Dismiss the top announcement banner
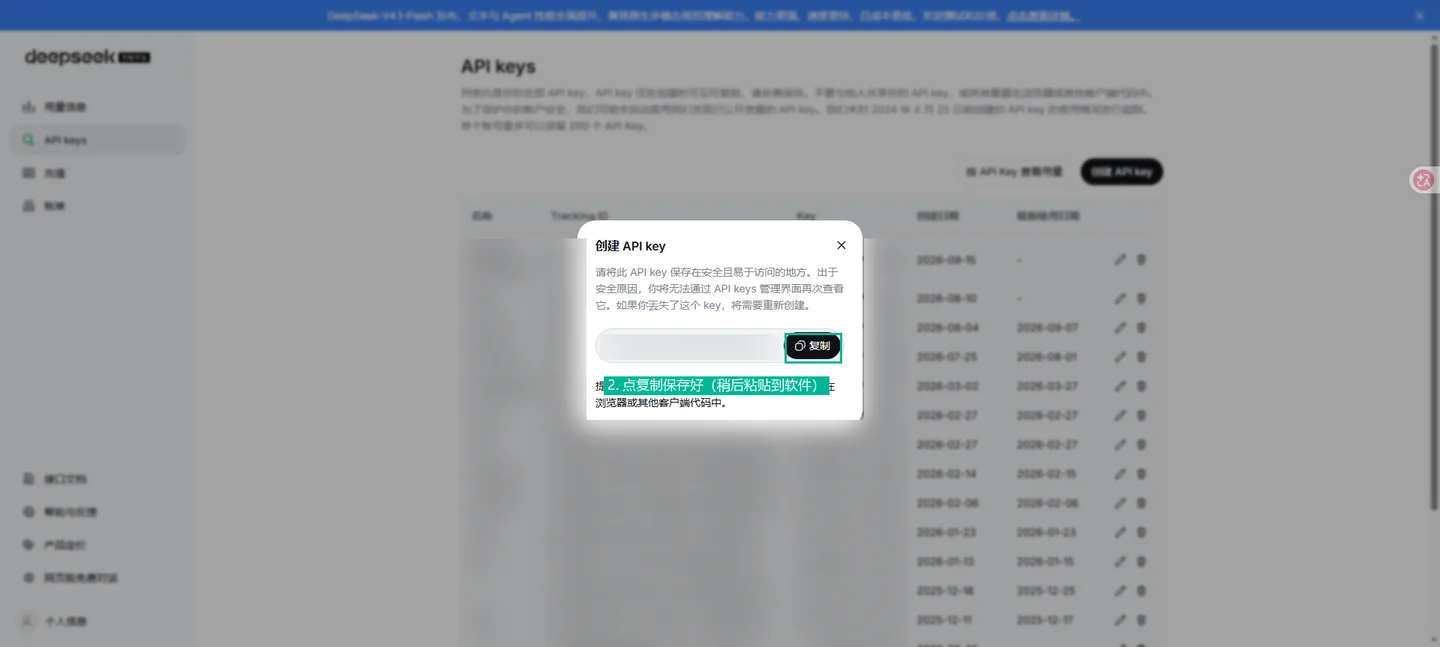 [1419, 15]
